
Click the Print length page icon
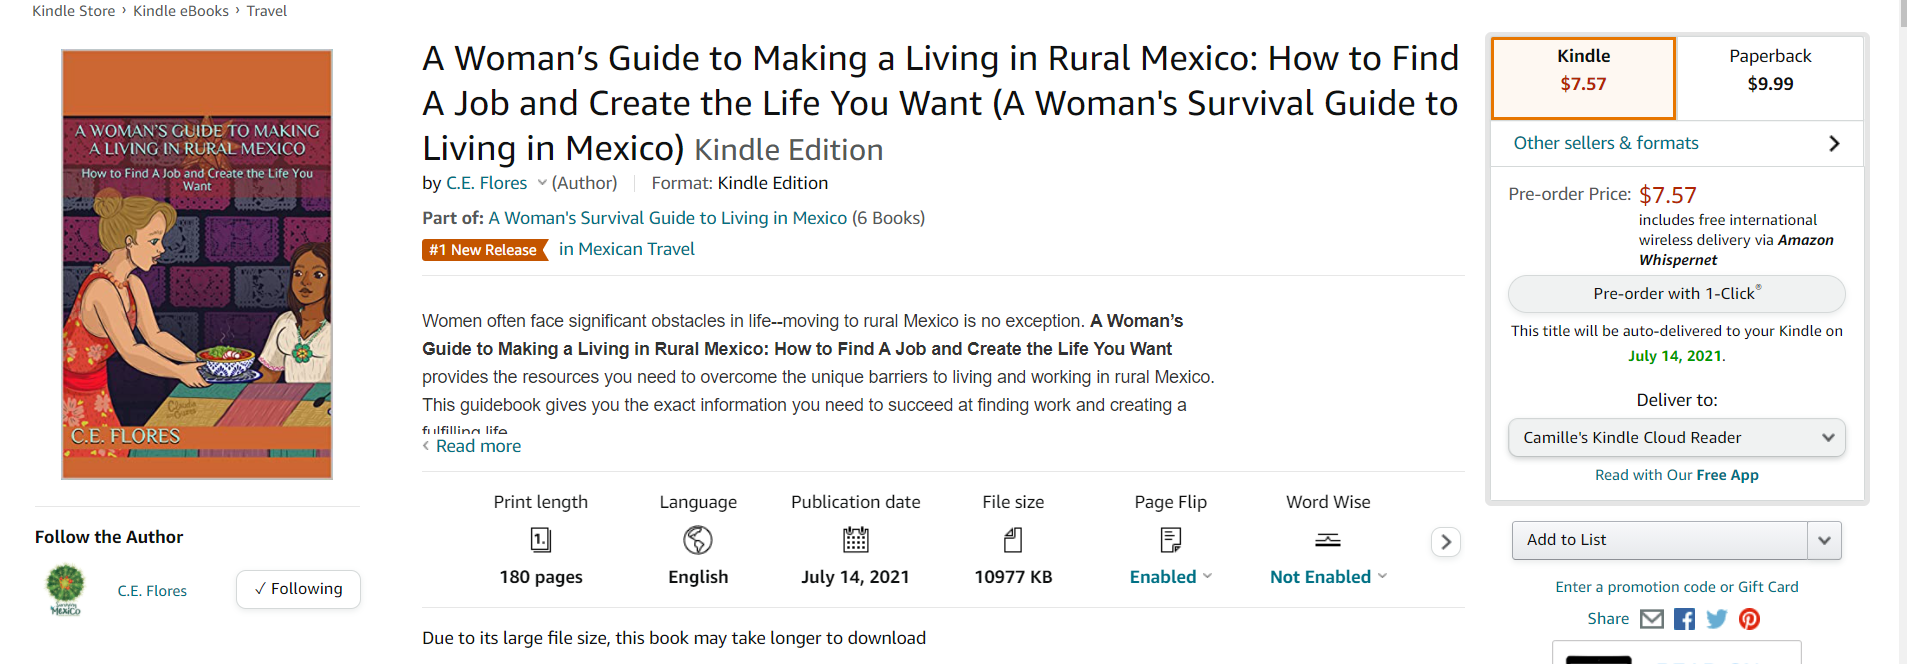tap(541, 540)
